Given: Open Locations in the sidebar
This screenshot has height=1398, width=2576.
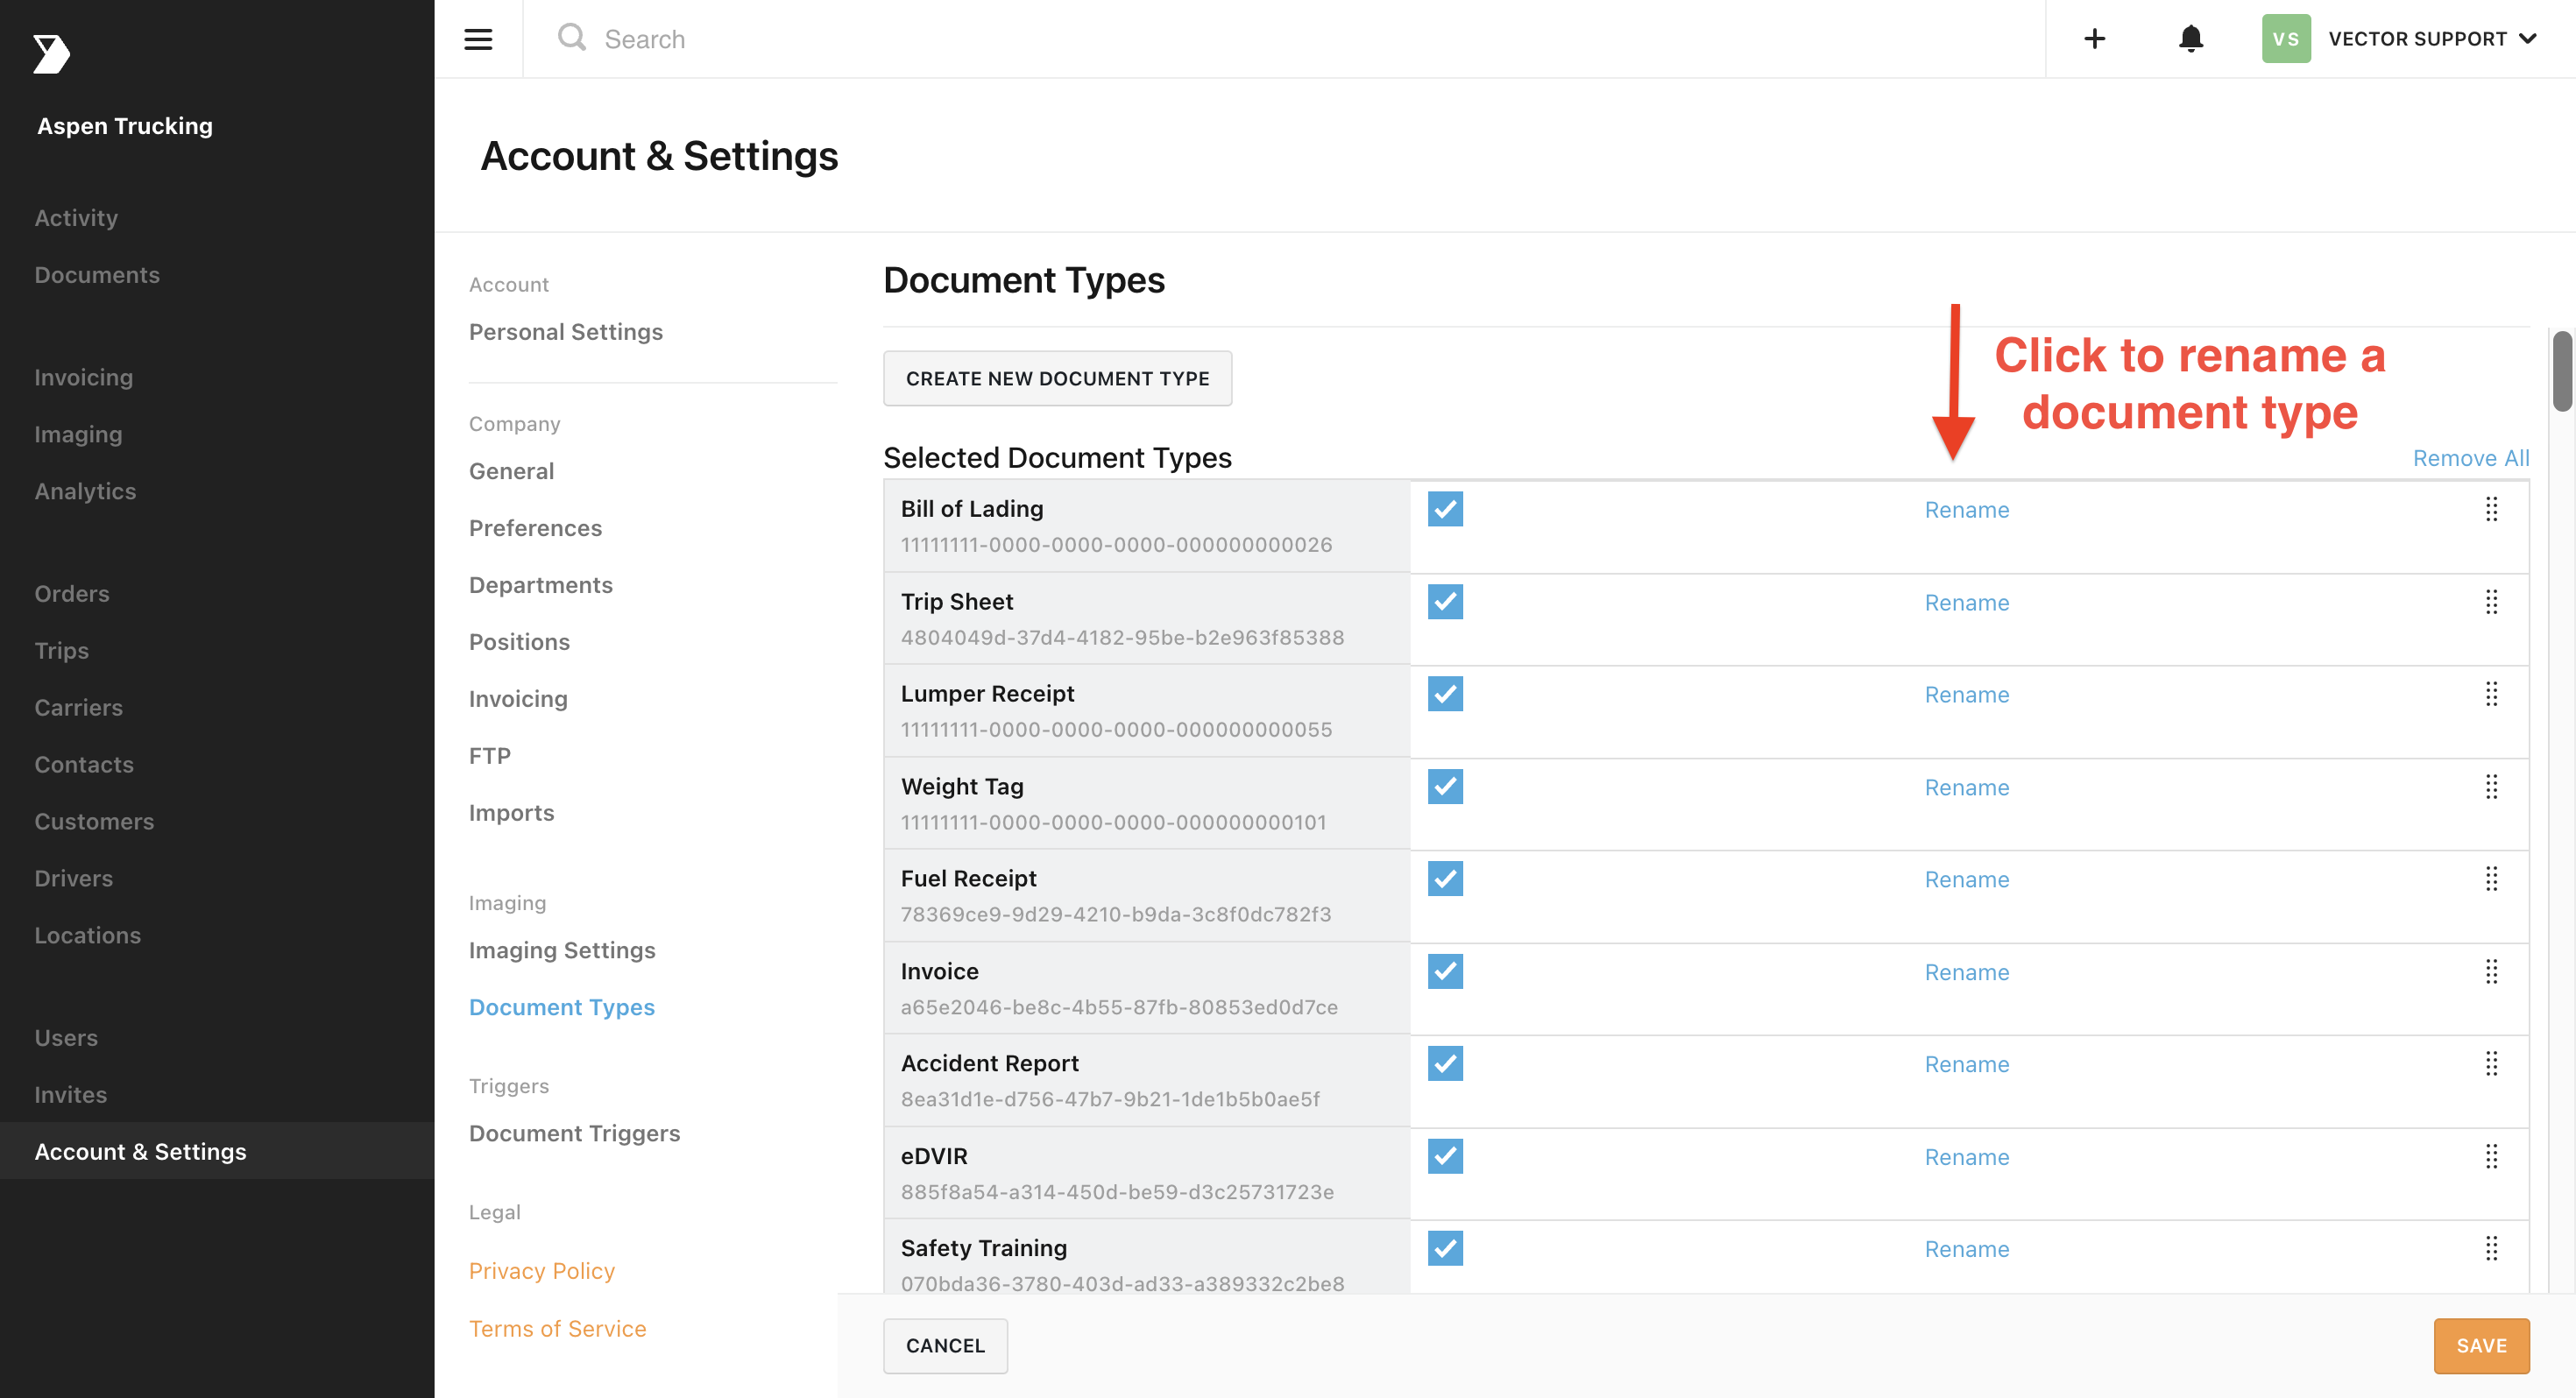Looking at the screenshot, I should [87, 936].
